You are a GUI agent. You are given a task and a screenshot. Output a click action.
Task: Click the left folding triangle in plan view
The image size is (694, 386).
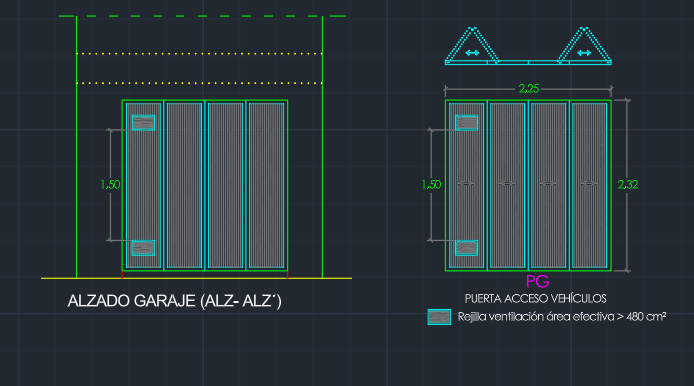[x=472, y=46]
